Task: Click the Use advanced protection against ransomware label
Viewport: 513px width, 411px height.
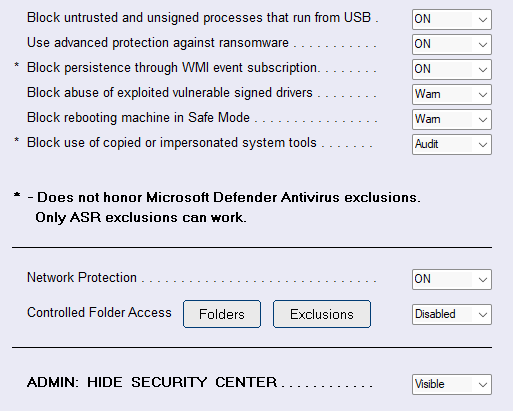Action: click(x=158, y=43)
